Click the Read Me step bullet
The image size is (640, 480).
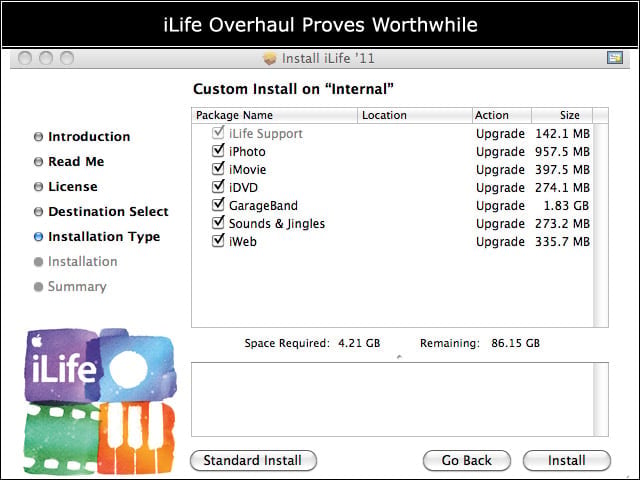pos(38,162)
